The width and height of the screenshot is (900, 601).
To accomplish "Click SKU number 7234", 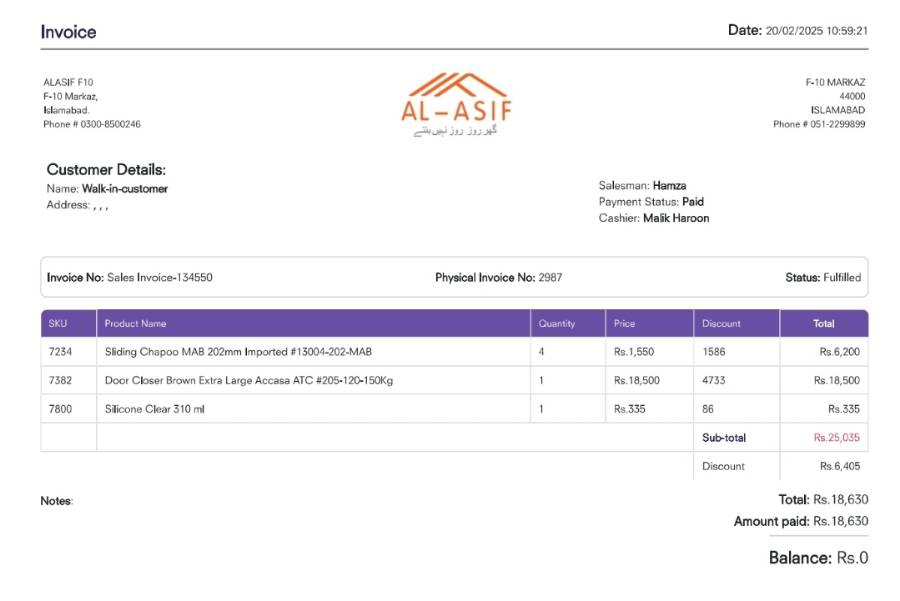I will [60, 352].
